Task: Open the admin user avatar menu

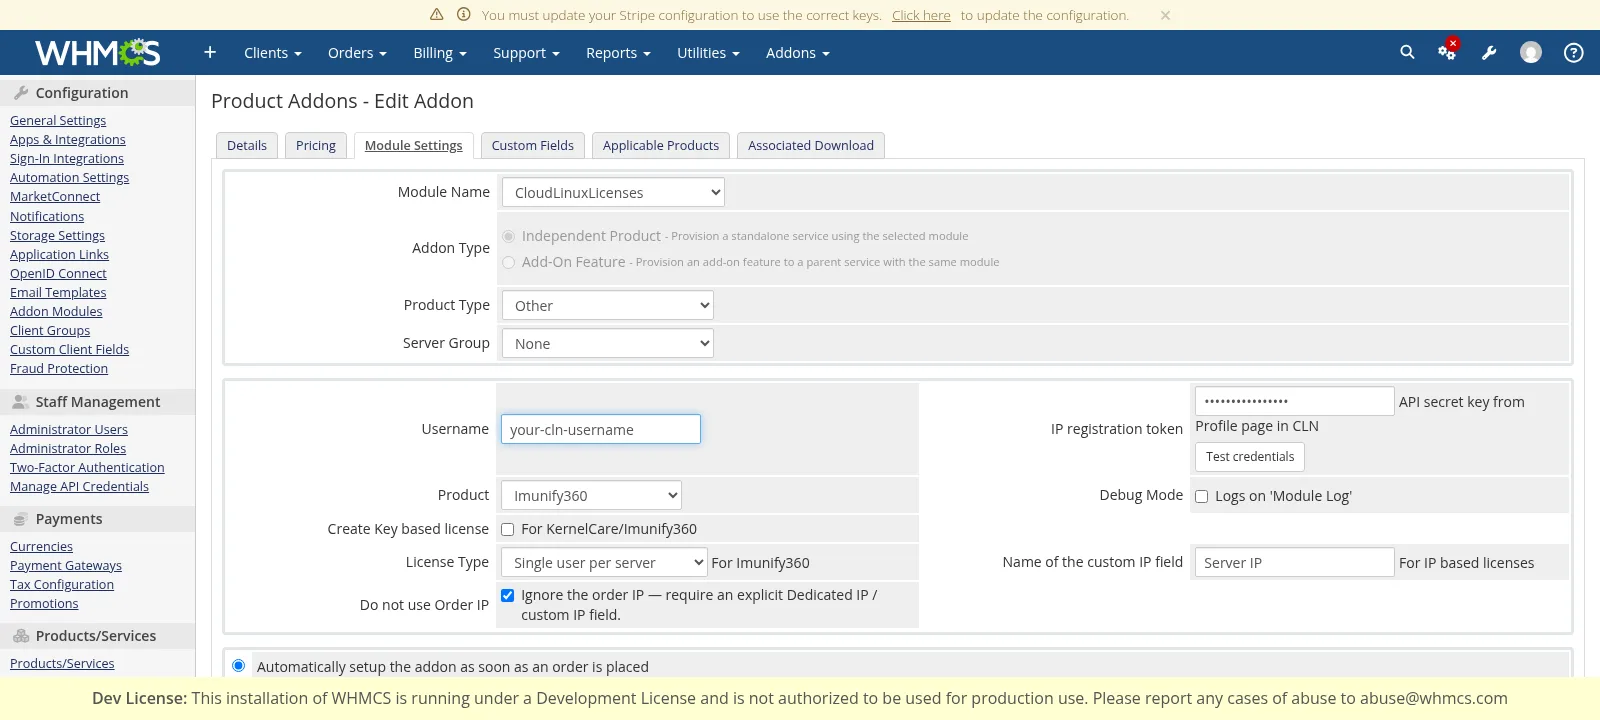Action: [x=1531, y=52]
